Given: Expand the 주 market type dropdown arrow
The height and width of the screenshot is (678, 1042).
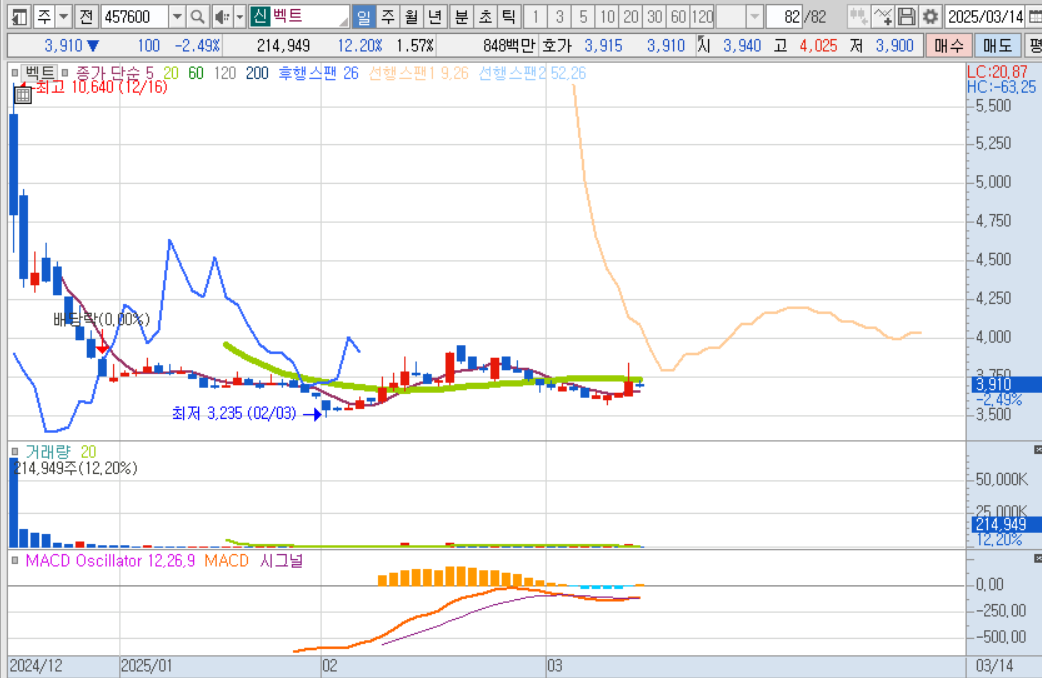Looking at the screenshot, I should tap(64, 16).
